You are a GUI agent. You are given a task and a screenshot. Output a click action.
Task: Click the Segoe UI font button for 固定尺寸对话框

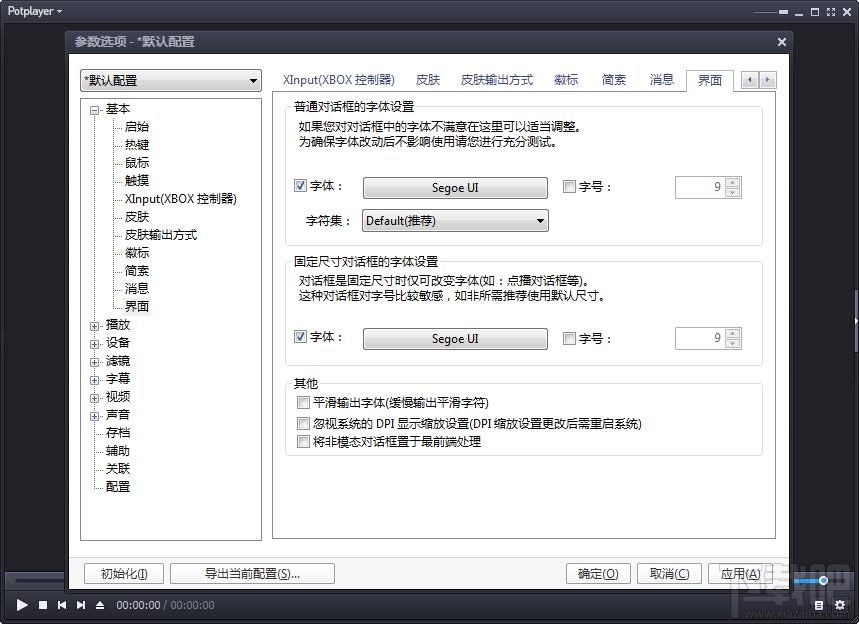[x=455, y=339]
